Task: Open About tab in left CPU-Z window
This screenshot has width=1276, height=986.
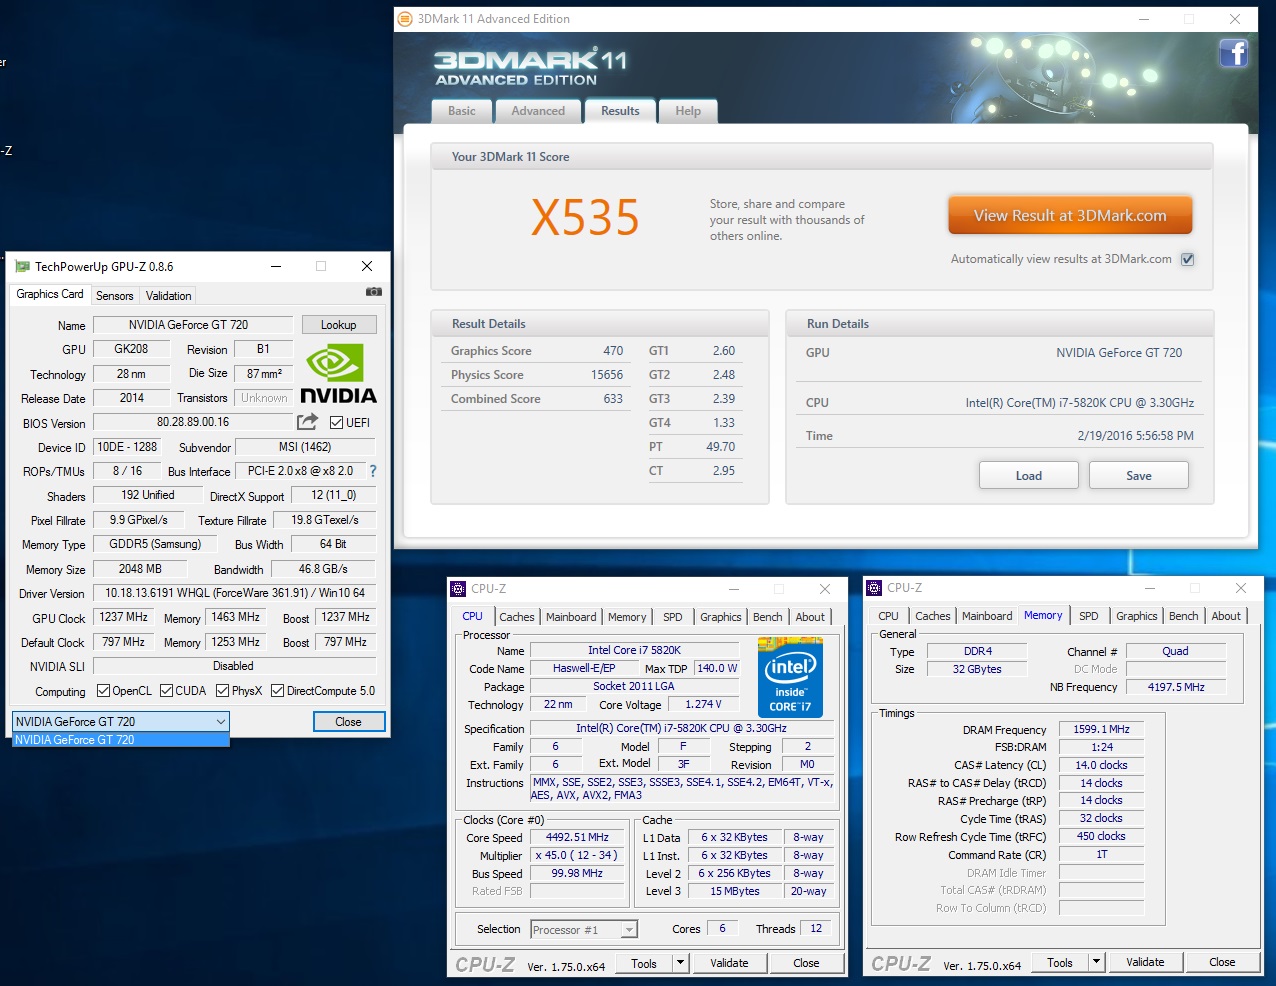Action: point(810,617)
